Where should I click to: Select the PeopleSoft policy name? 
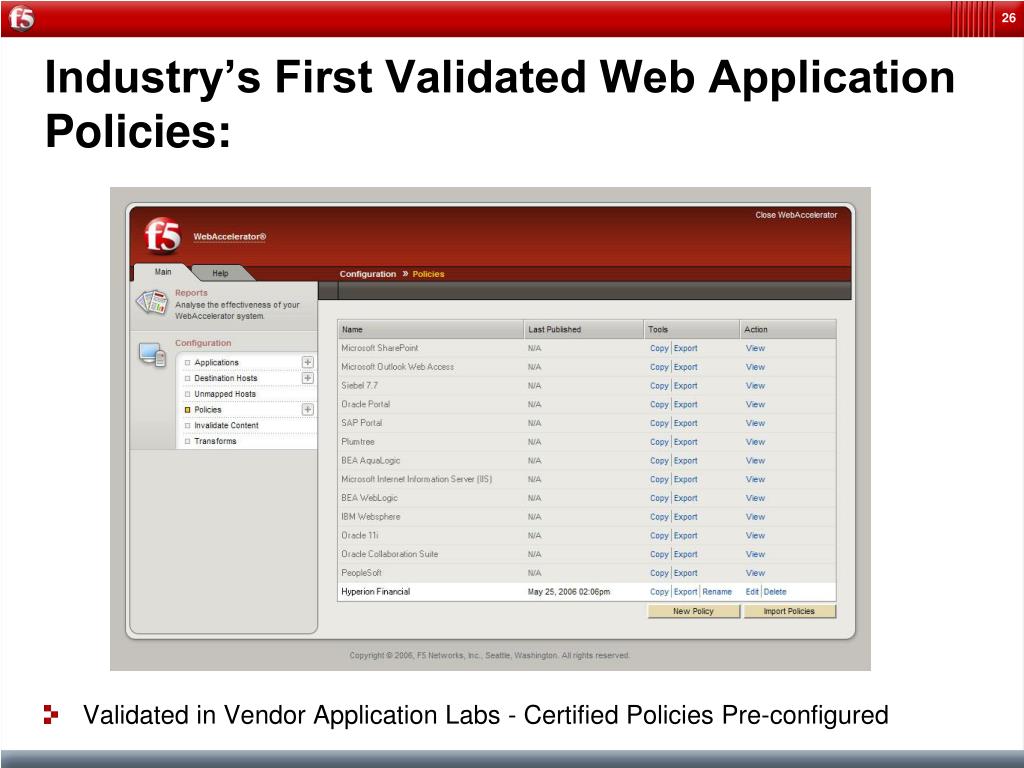361,573
